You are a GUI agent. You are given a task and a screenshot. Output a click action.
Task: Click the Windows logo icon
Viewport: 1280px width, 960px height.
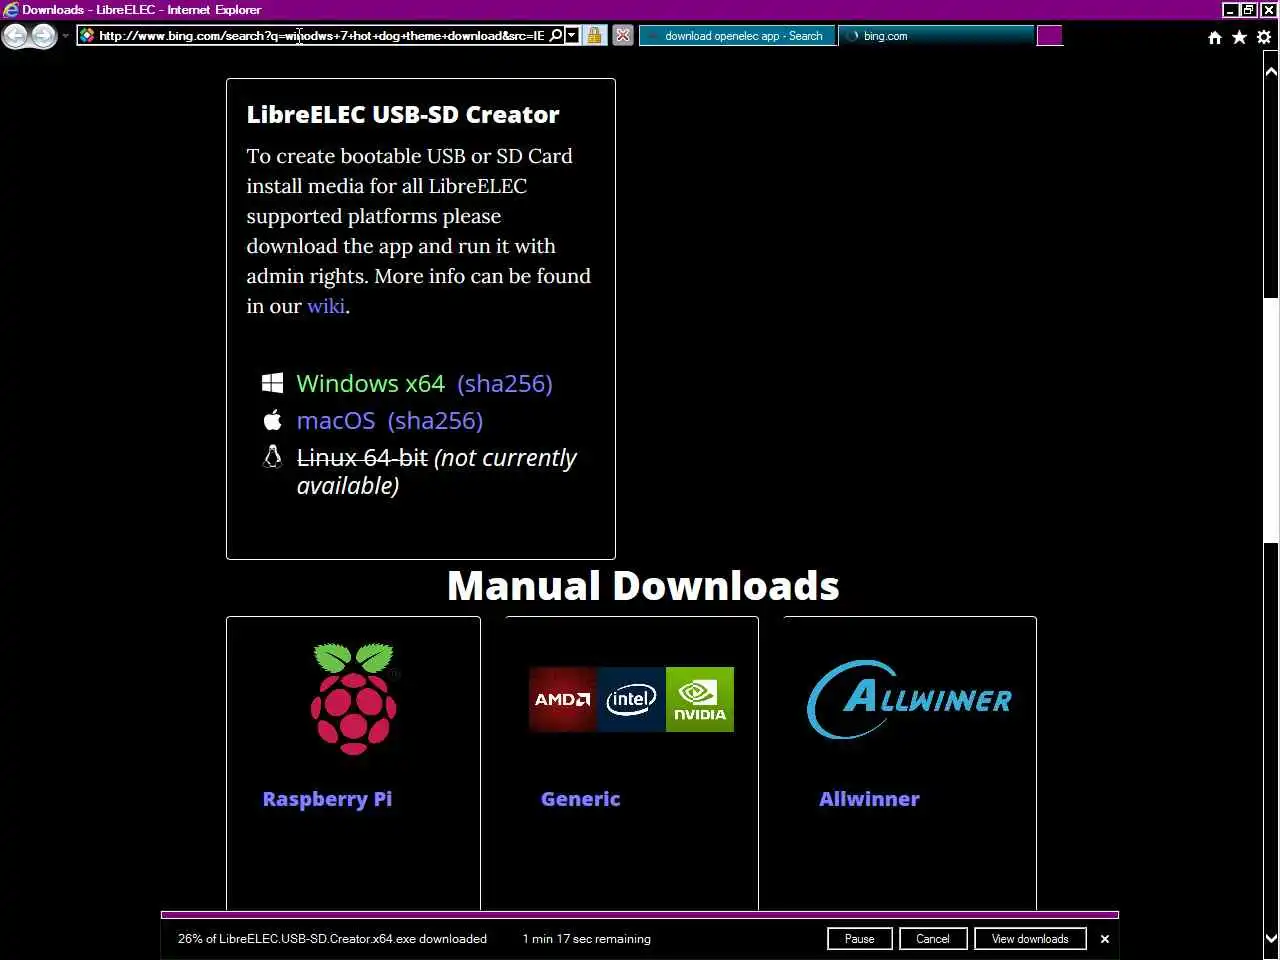click(272, 383)
